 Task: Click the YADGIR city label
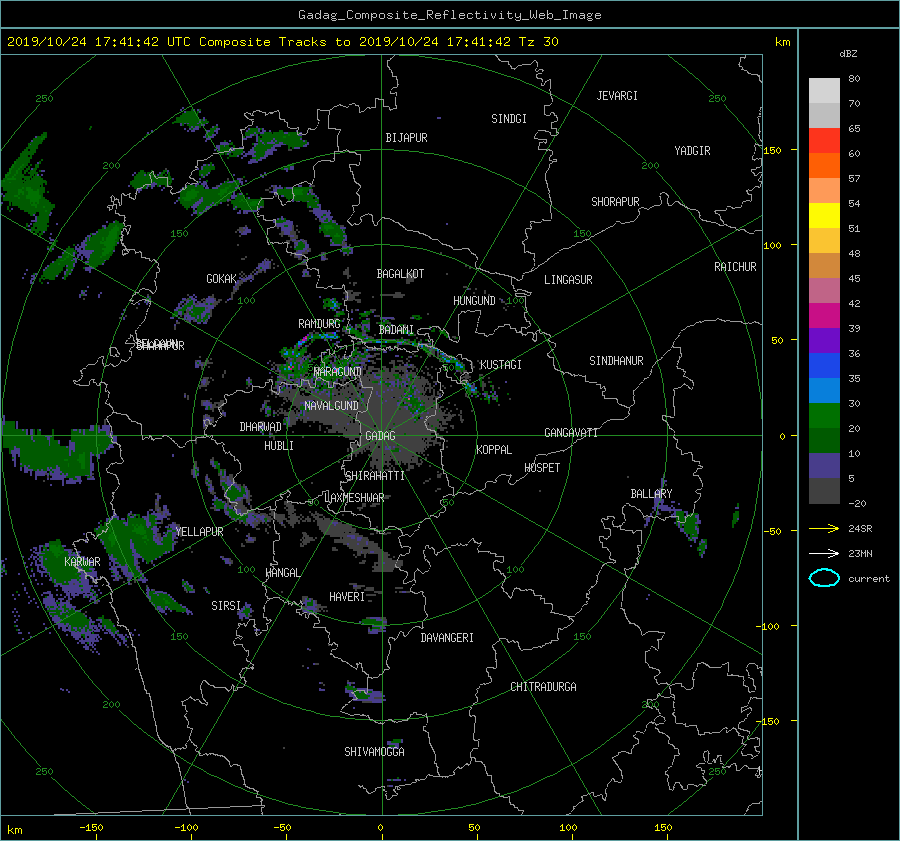pyautogui.click(x=692, y=151)
